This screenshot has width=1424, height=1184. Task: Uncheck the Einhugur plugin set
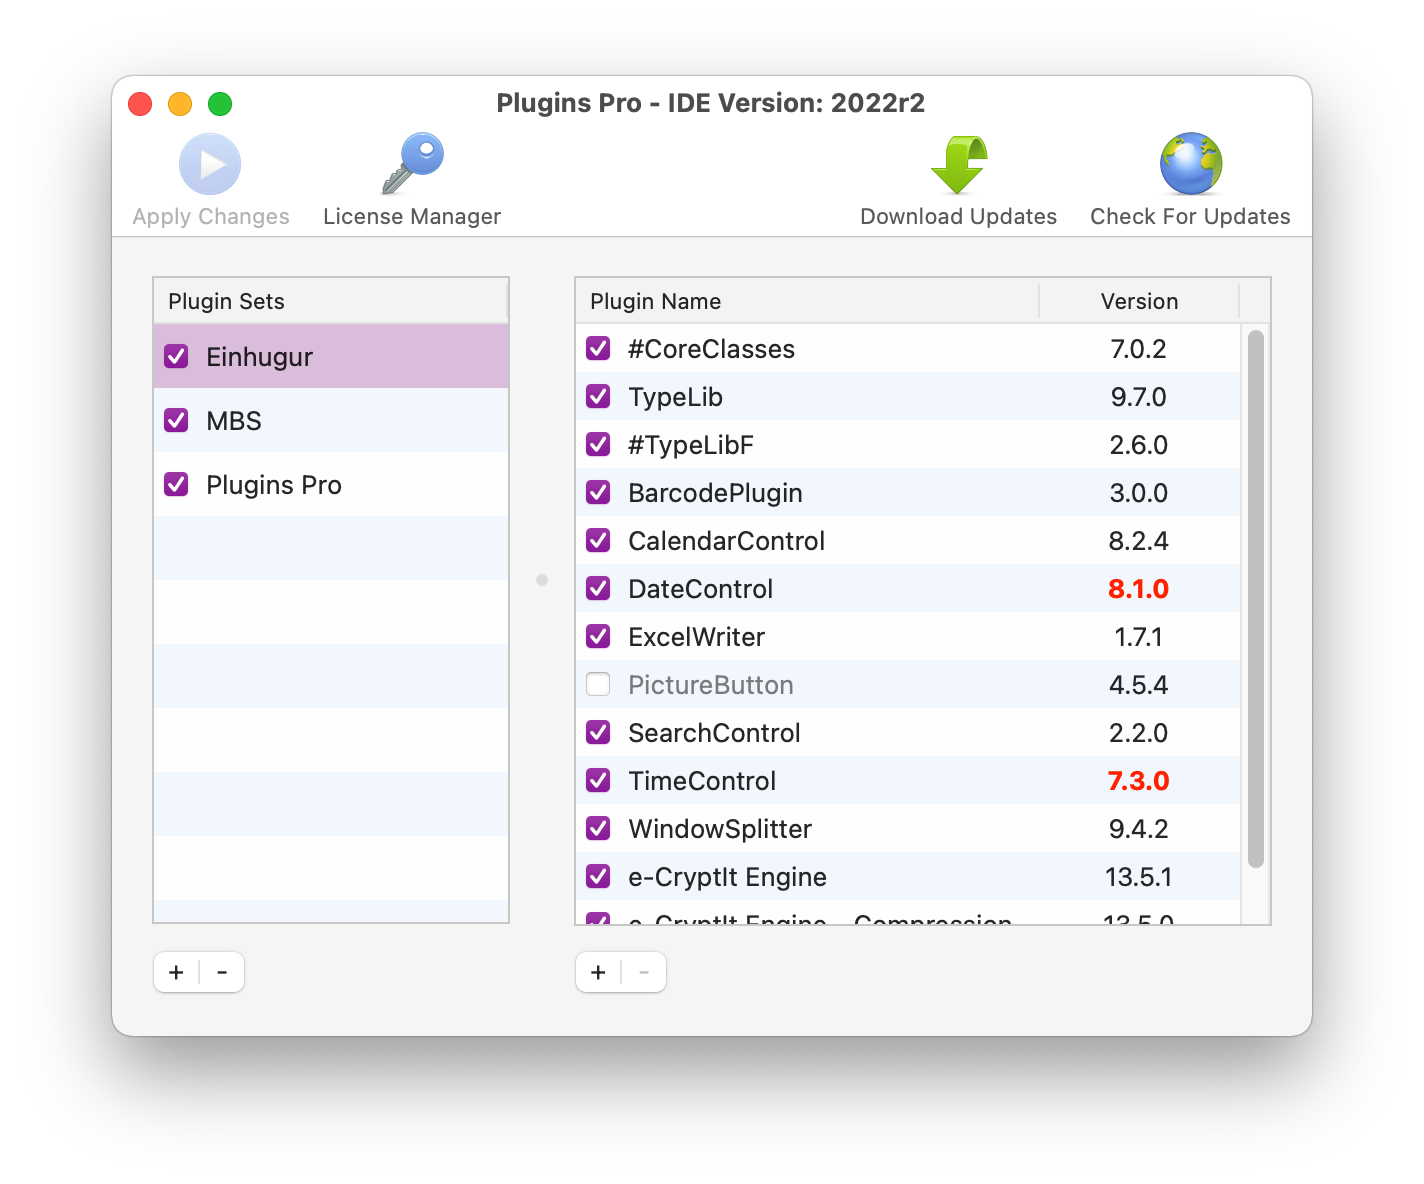click(x=176, y=356)
